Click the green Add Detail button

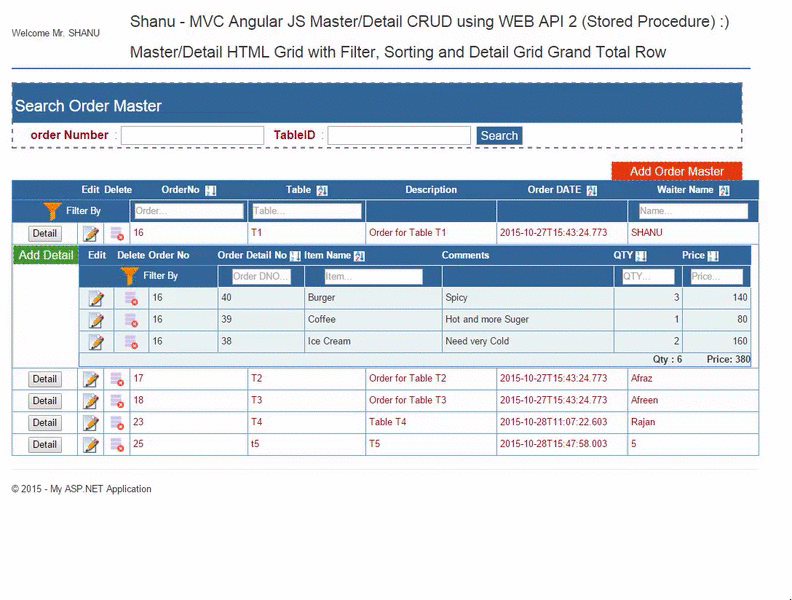[x=46, y=256]
